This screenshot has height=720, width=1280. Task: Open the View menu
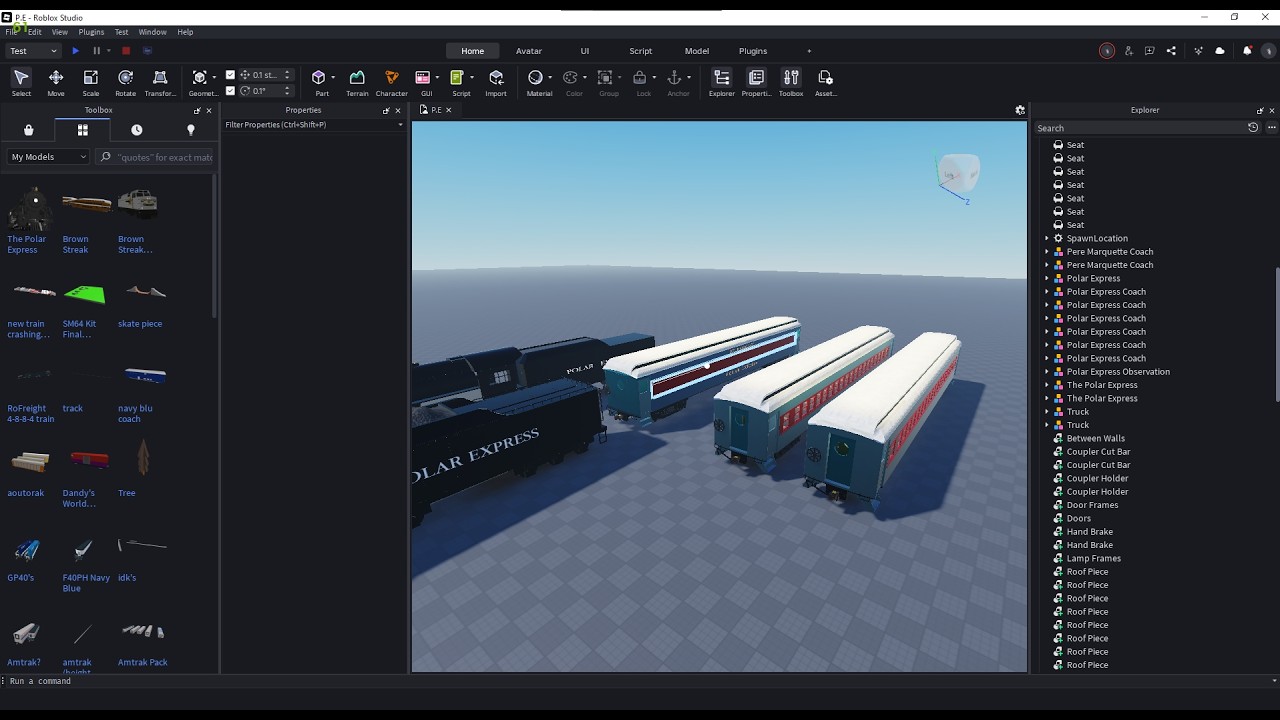pos(60,32)
